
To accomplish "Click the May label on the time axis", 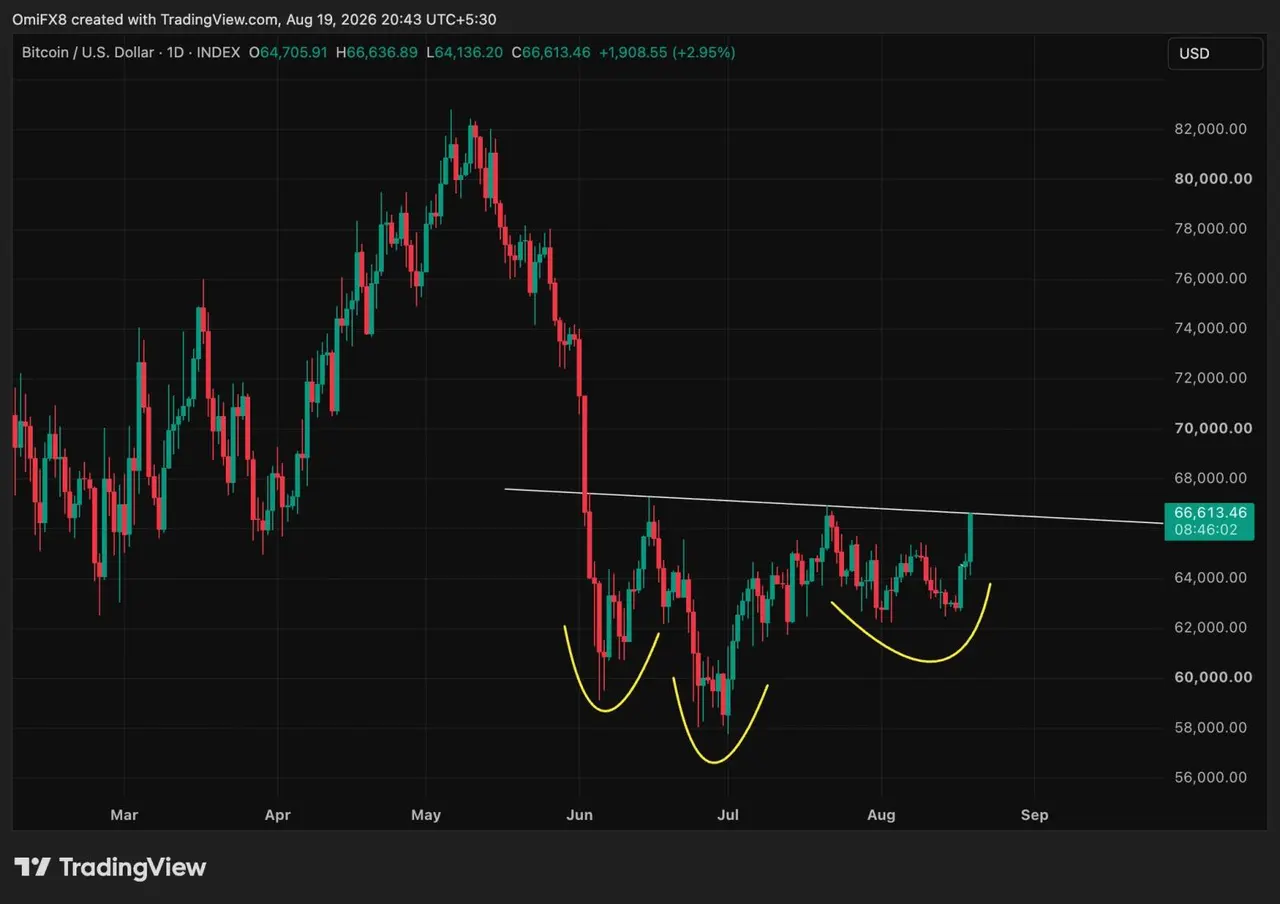I will click(x=426, y=815).
